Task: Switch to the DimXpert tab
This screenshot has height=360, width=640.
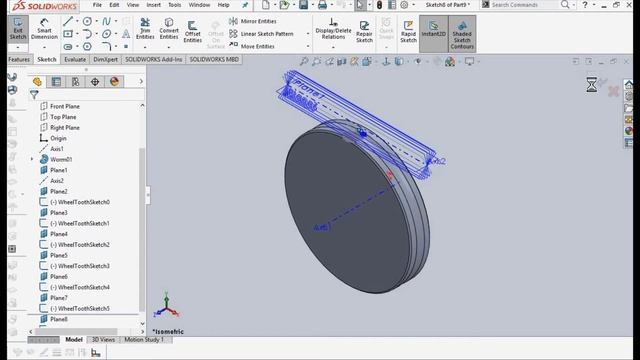Action: pyautogui.click(x=105, y=60)
